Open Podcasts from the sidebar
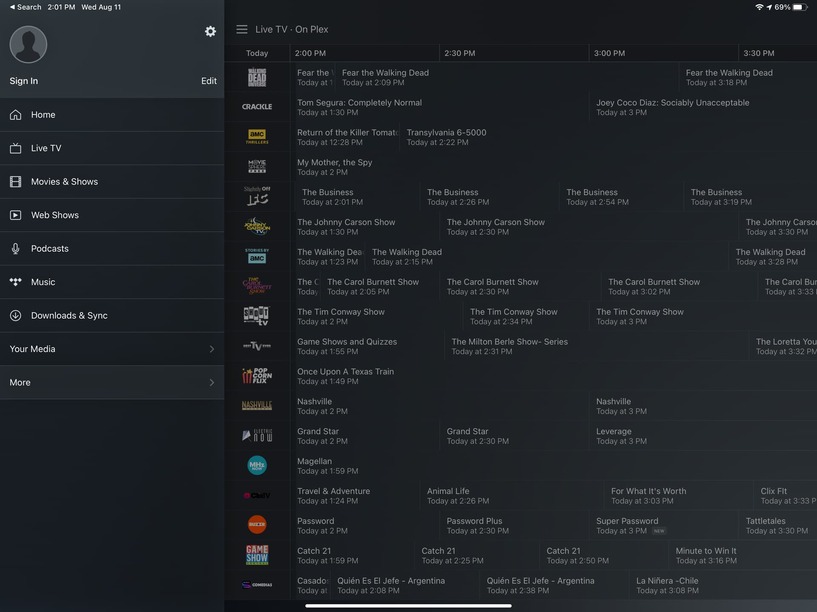The width and height of the screenshot is (817, 612). pos(112,248)
